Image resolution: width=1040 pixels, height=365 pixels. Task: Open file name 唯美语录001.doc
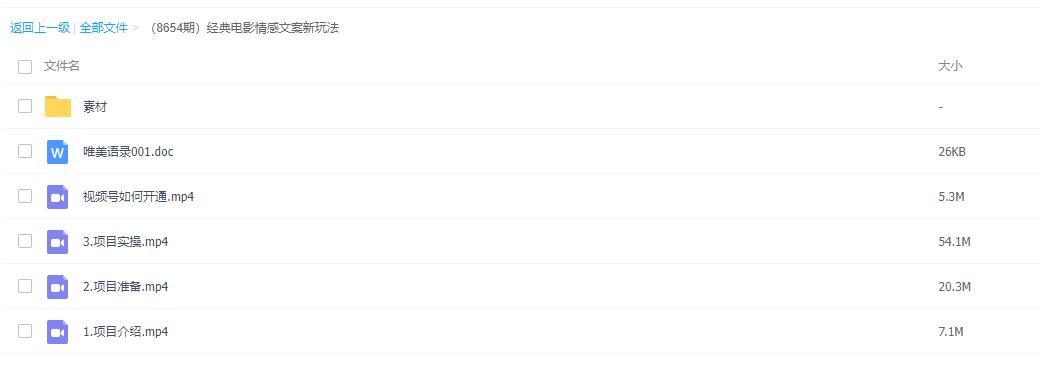point(128,152)
